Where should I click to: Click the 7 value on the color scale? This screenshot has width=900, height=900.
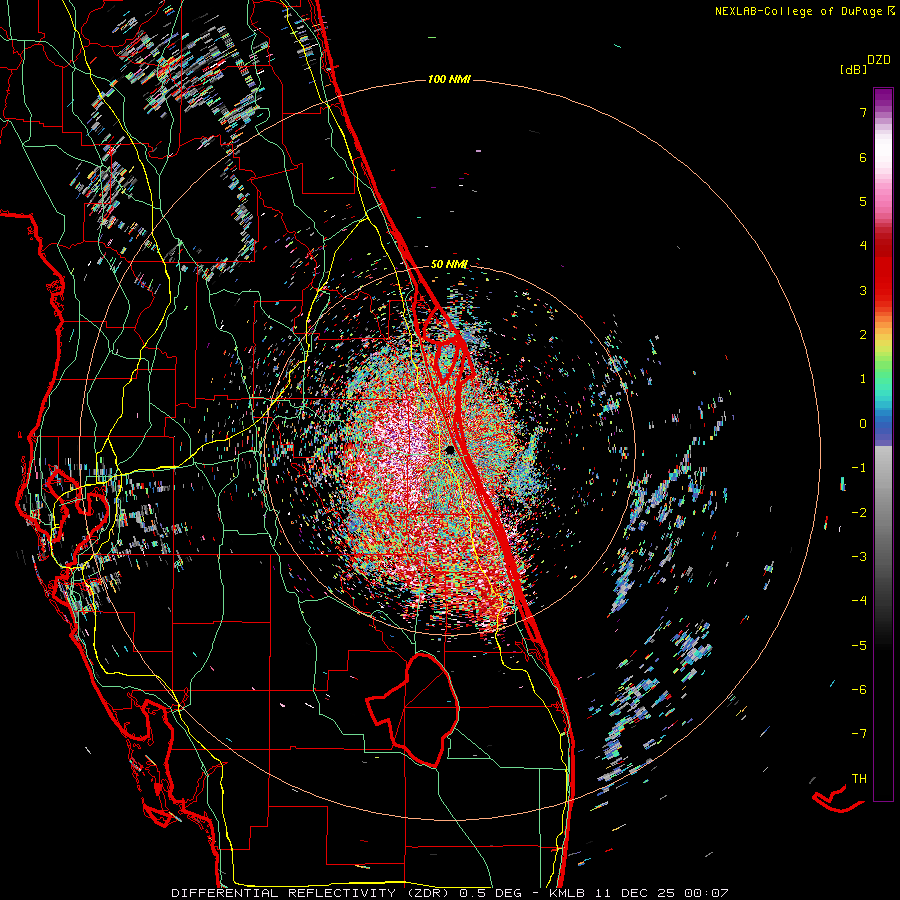point(863,112)
